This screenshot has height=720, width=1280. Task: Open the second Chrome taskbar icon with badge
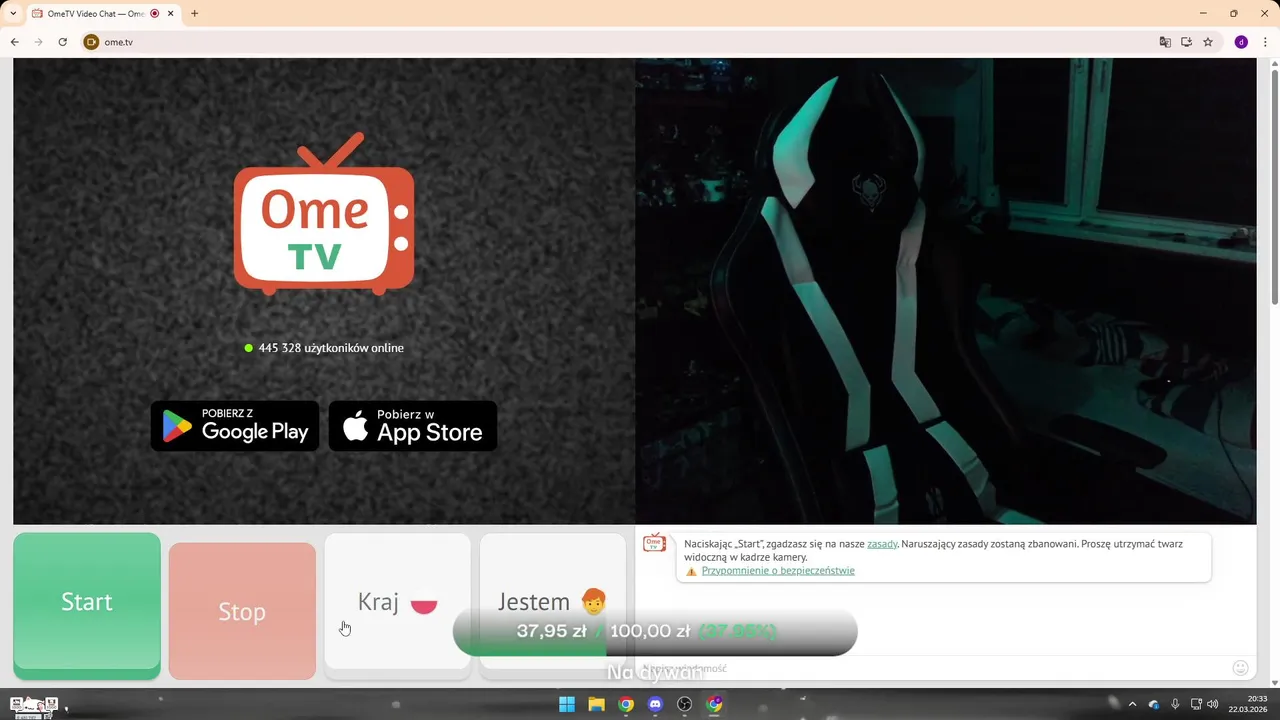click(x=714, y=704)
